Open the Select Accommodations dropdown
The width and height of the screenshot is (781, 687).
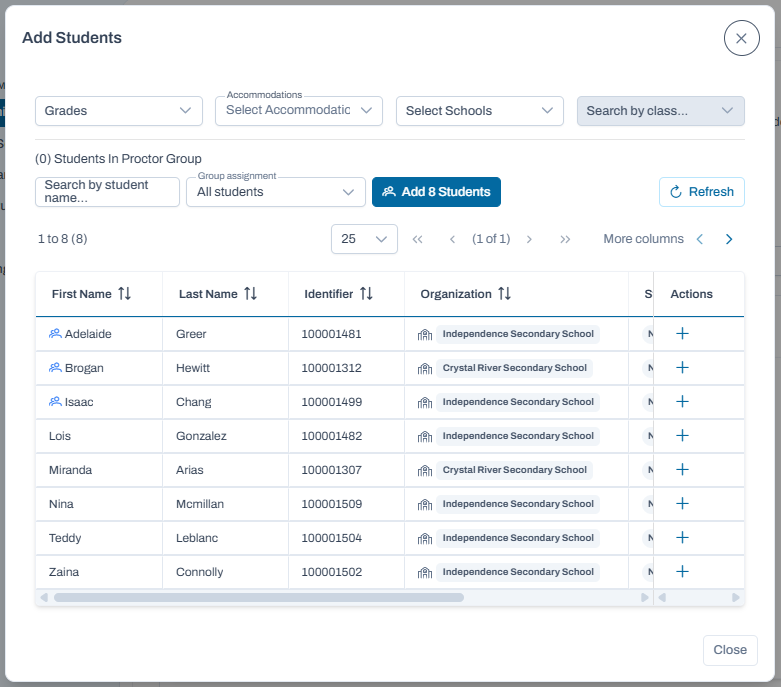(299, 111)
